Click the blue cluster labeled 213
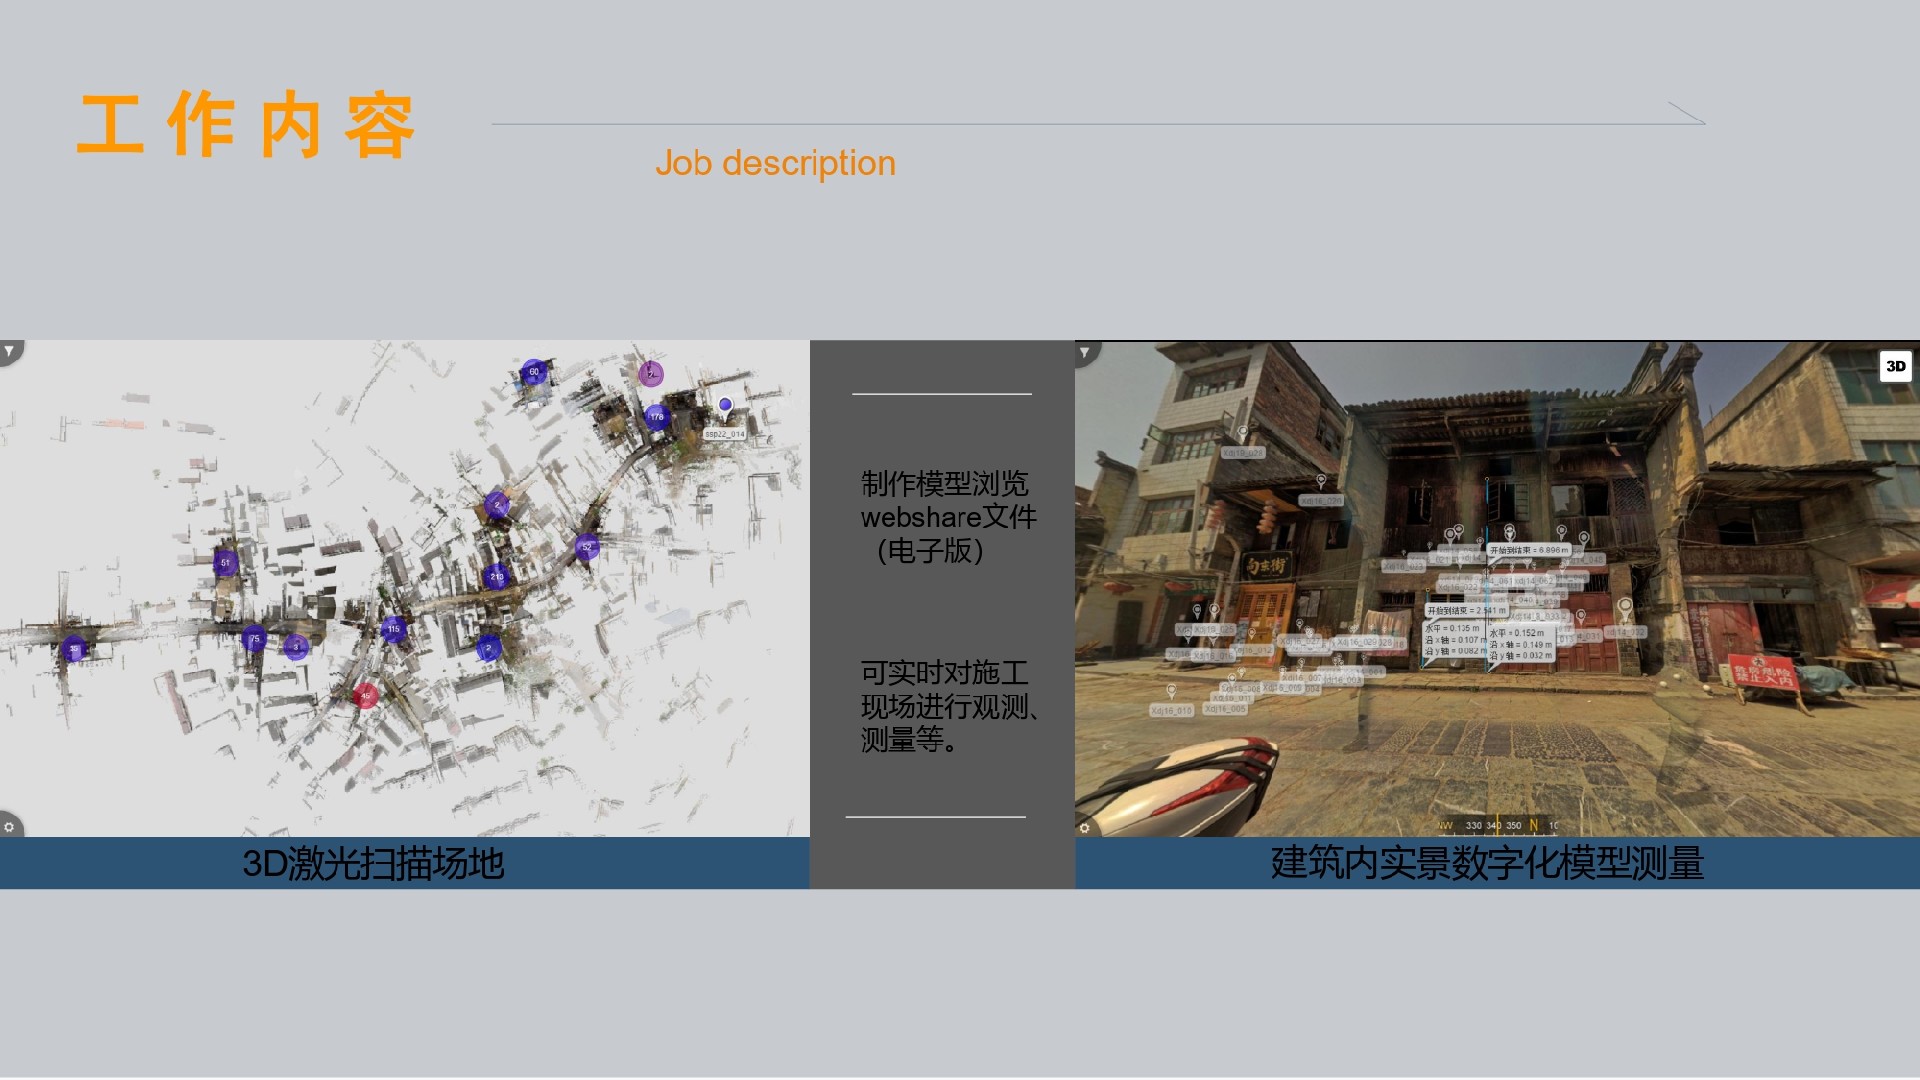The width and height of the screenshot is (1920, 1080). 496,576
